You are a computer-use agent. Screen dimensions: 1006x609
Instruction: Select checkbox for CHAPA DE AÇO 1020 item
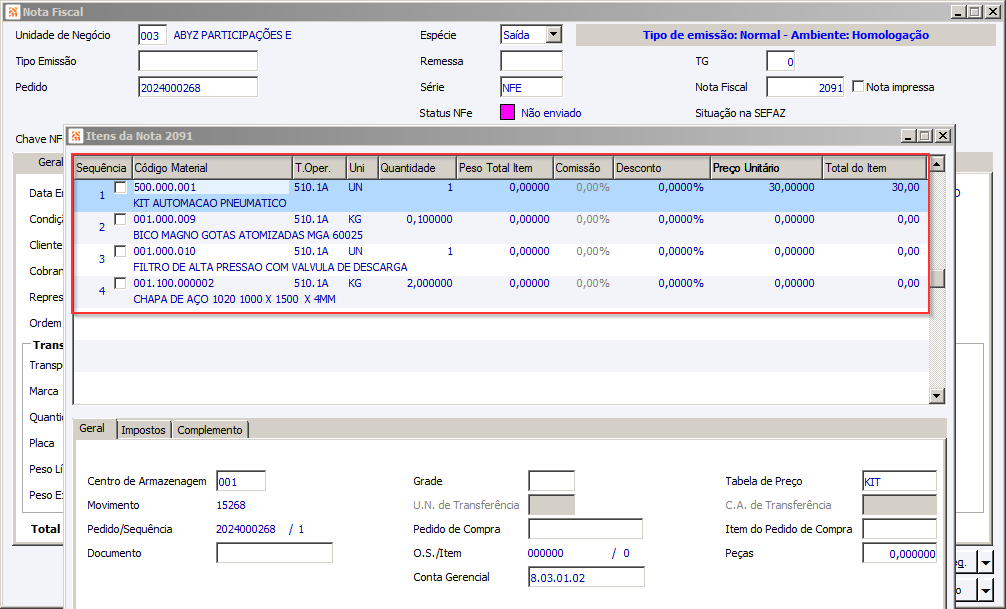[x=121, y=284]
